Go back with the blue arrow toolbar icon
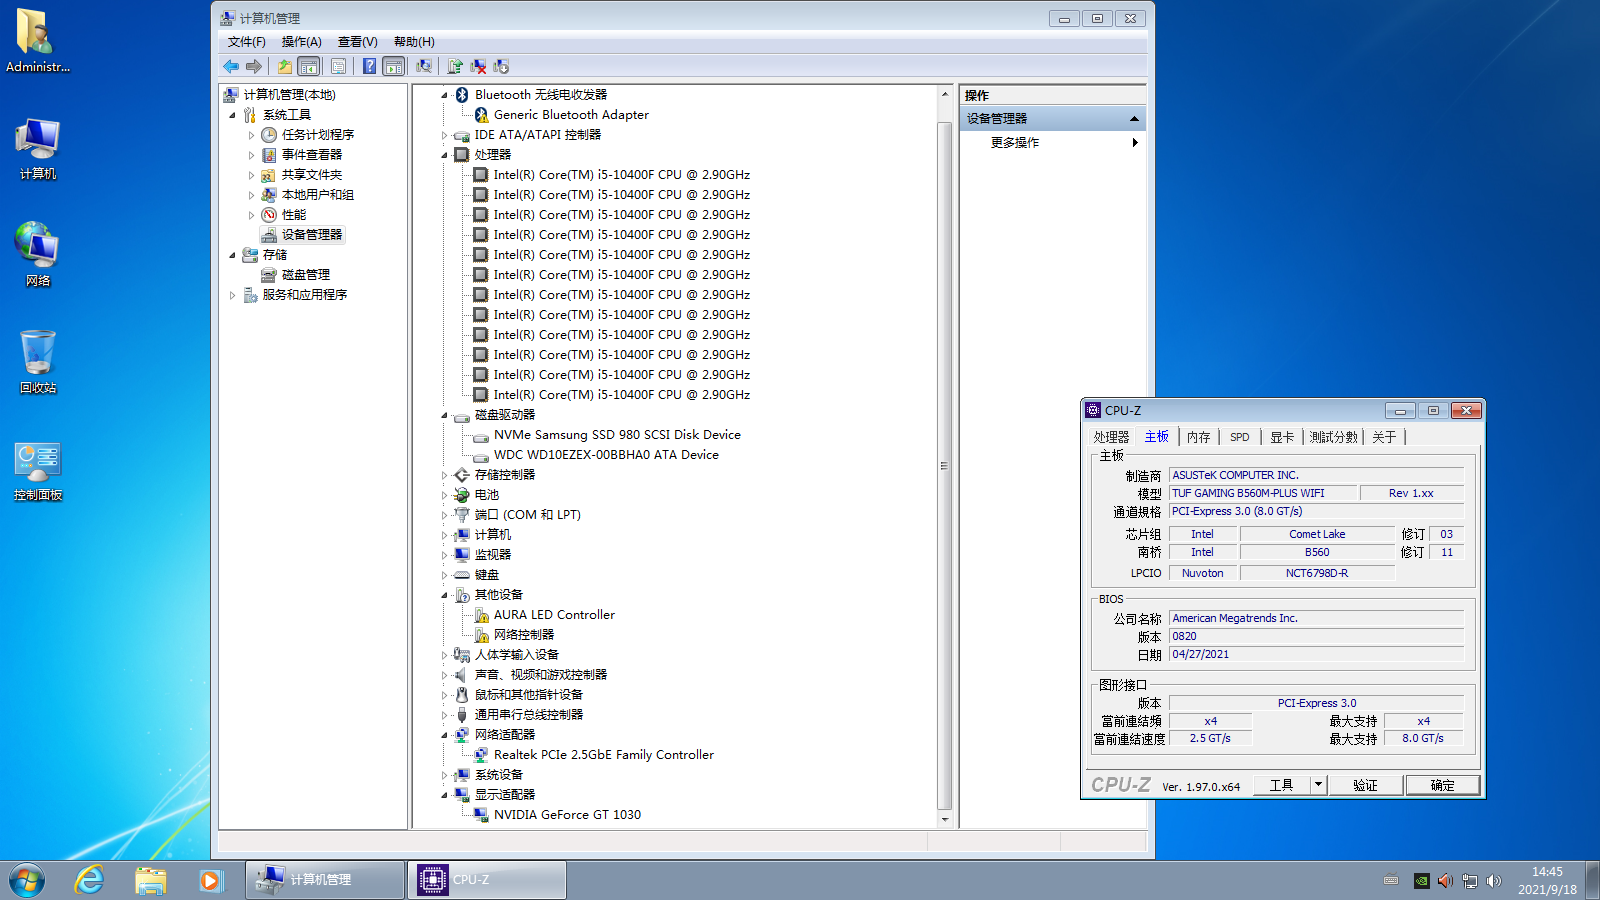 [231, 66]
